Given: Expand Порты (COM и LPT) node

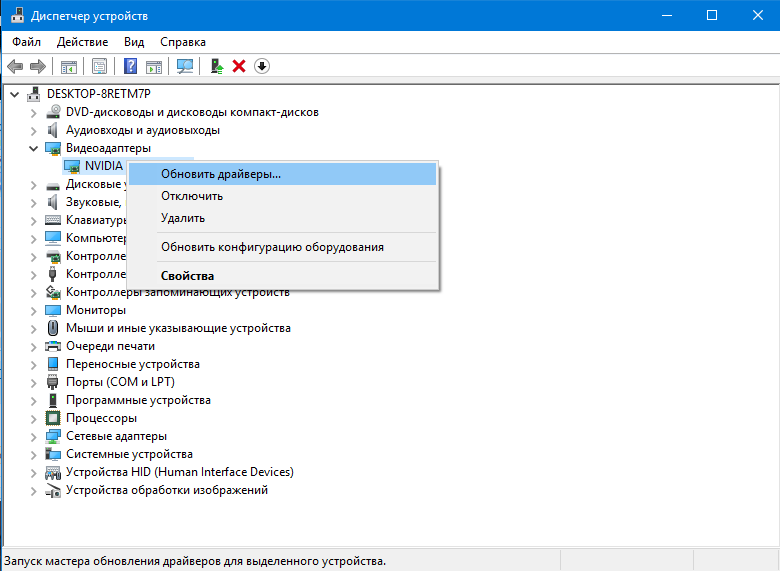Looking at the screenshot, I should click(34, 382).
